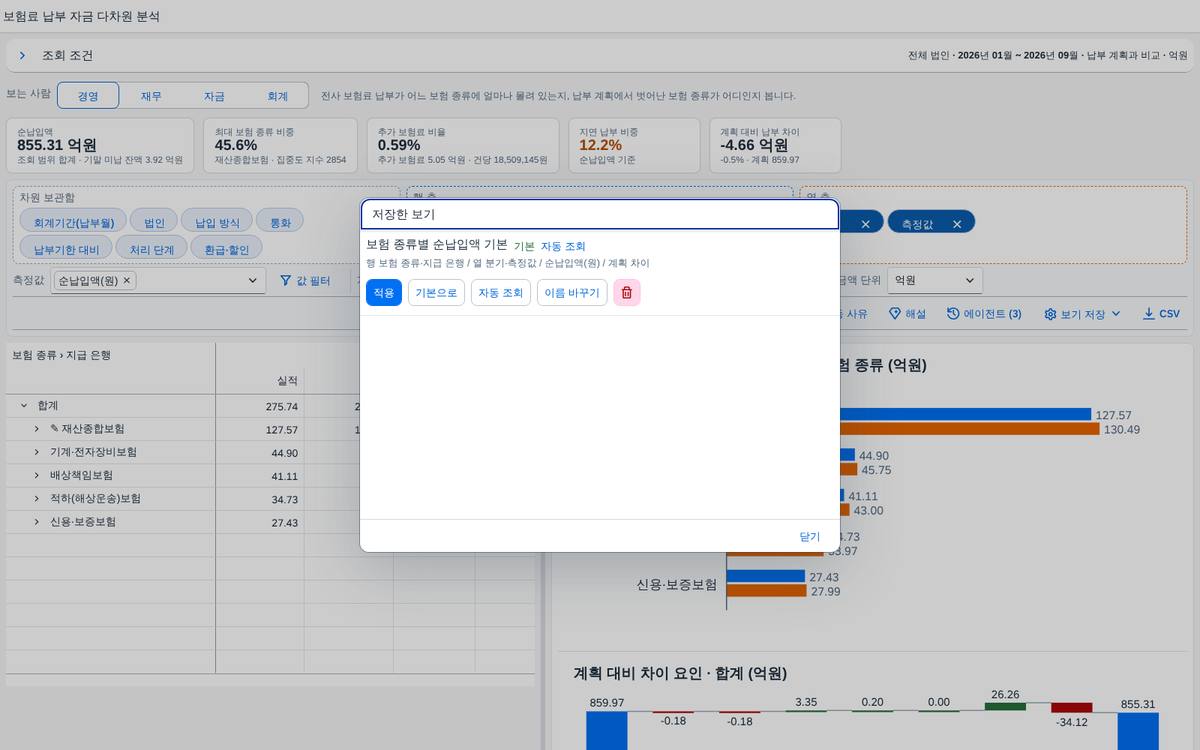This screenshot has height=750, width=1200.
Task: Select the 처리 단계 dimension chip
Action: (152, 248)
